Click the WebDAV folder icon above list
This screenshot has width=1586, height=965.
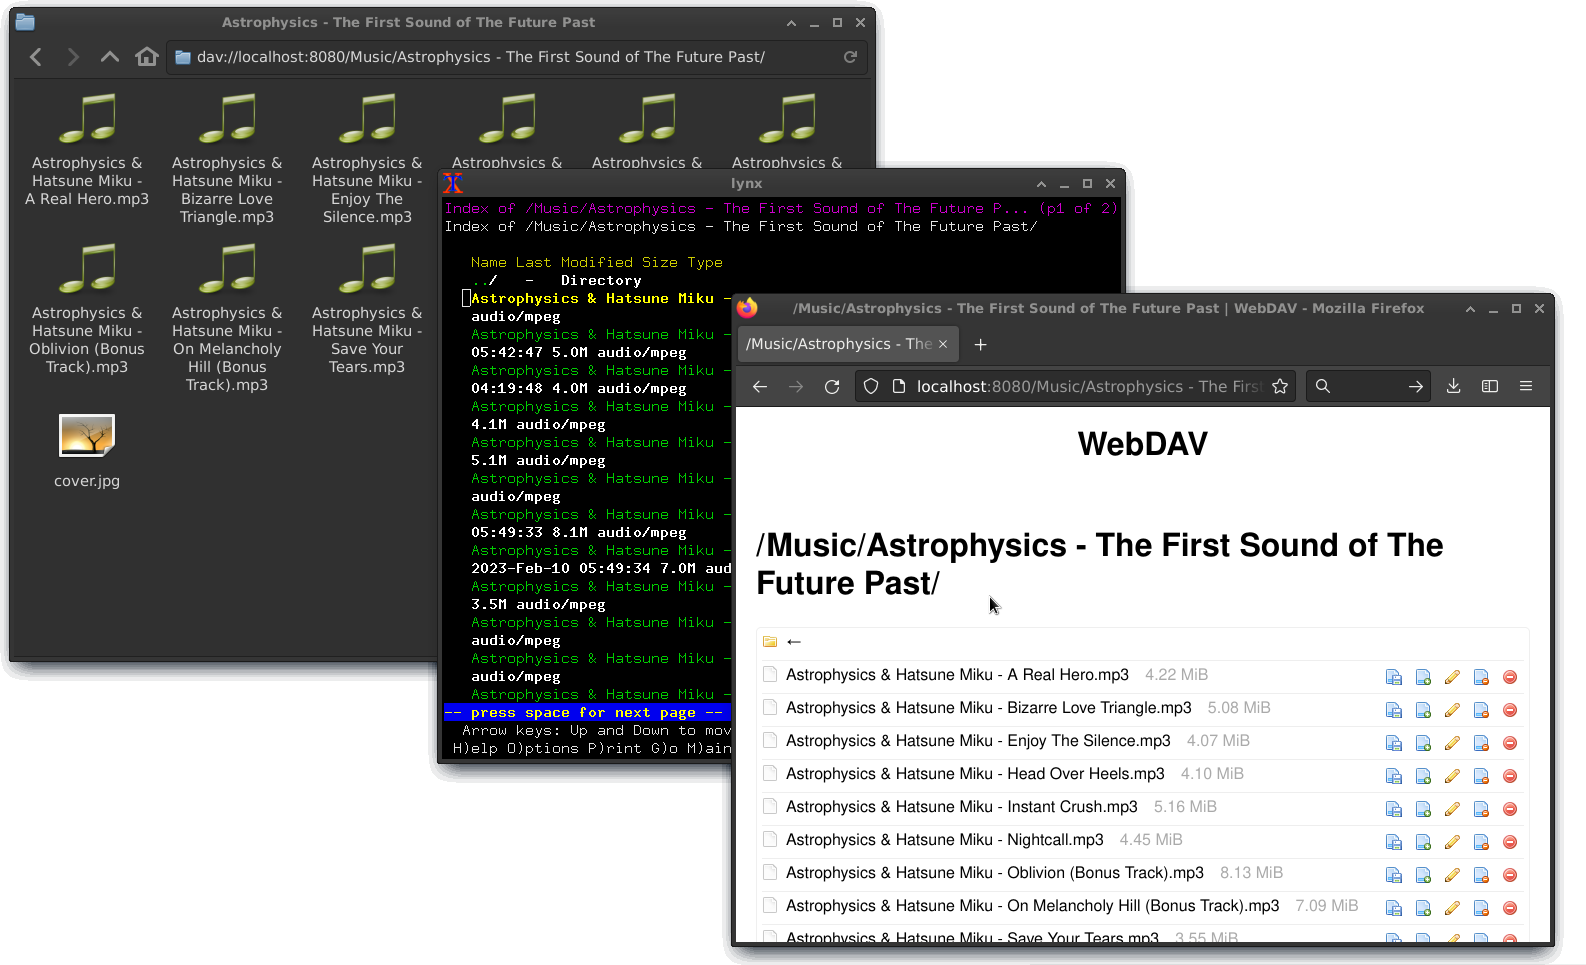point(770,642)
